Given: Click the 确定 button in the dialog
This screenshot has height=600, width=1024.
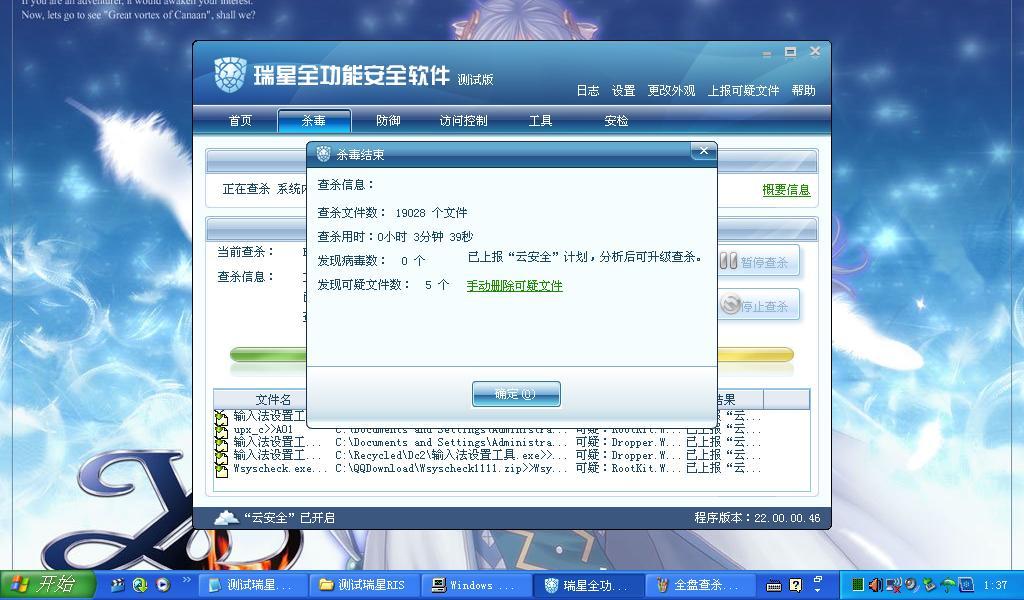Looking at the screenshot, I should [x=516, y=394].
